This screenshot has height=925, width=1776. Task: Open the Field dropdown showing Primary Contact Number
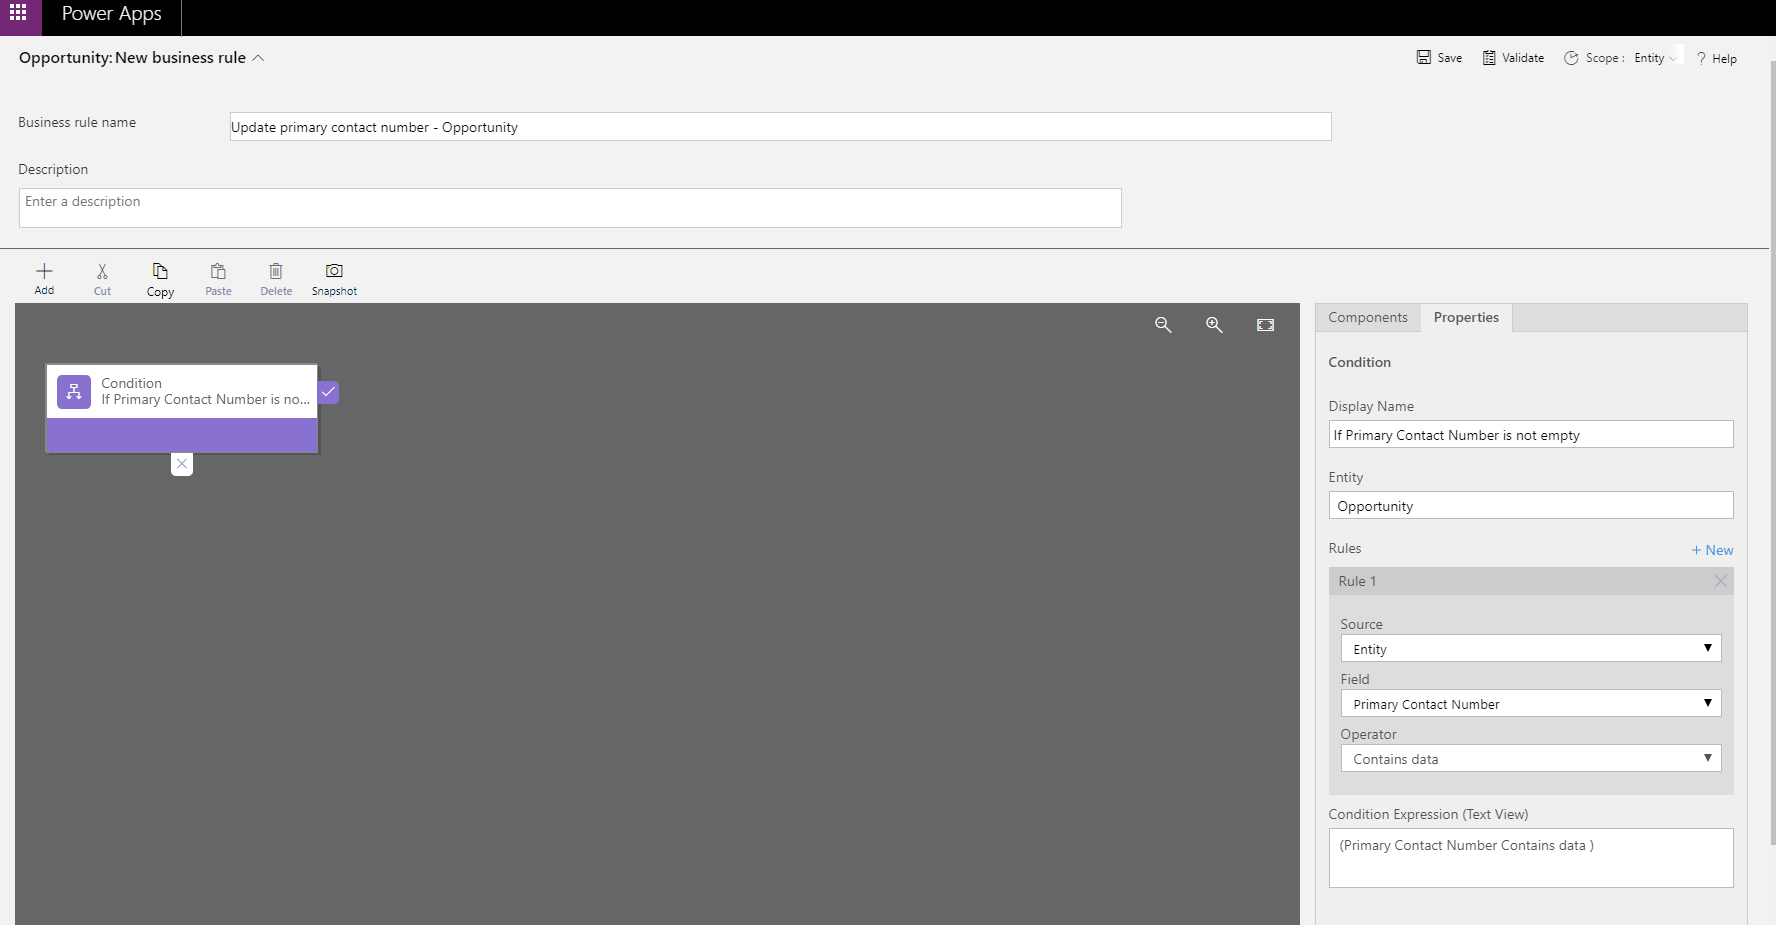[1530, 704]
